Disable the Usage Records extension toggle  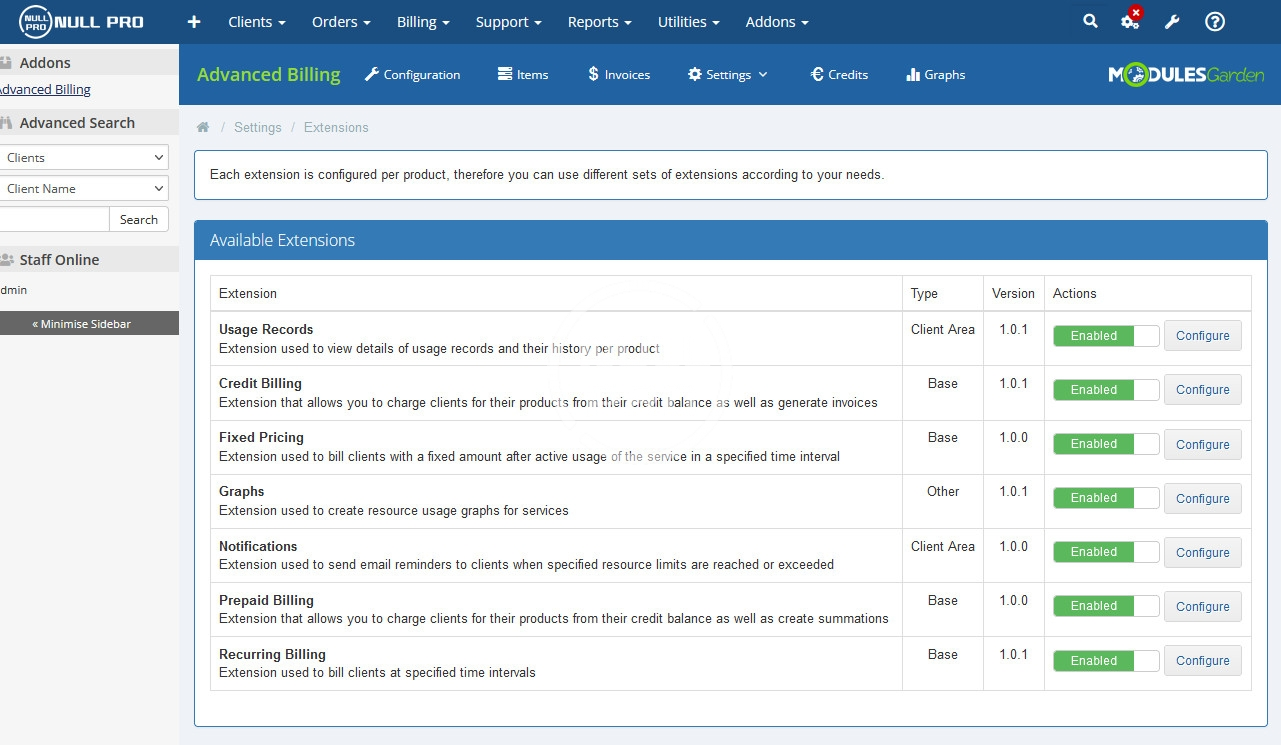pyautogui.click(x=1105, y=336)
